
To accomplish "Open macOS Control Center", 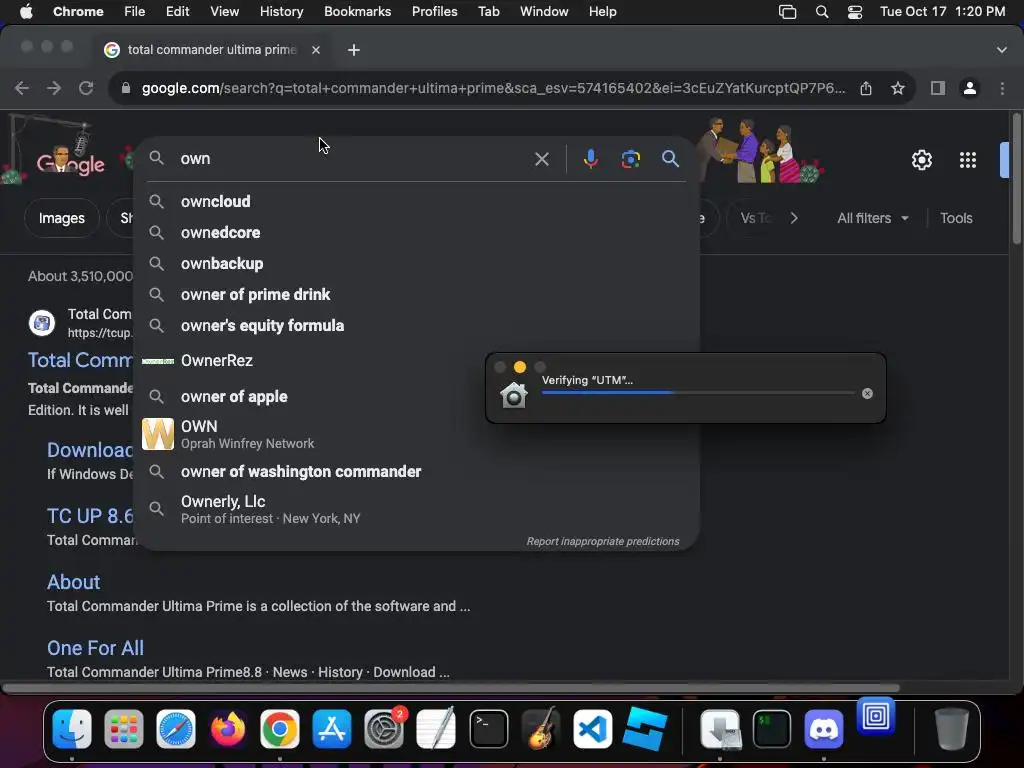I will [855, 12].
